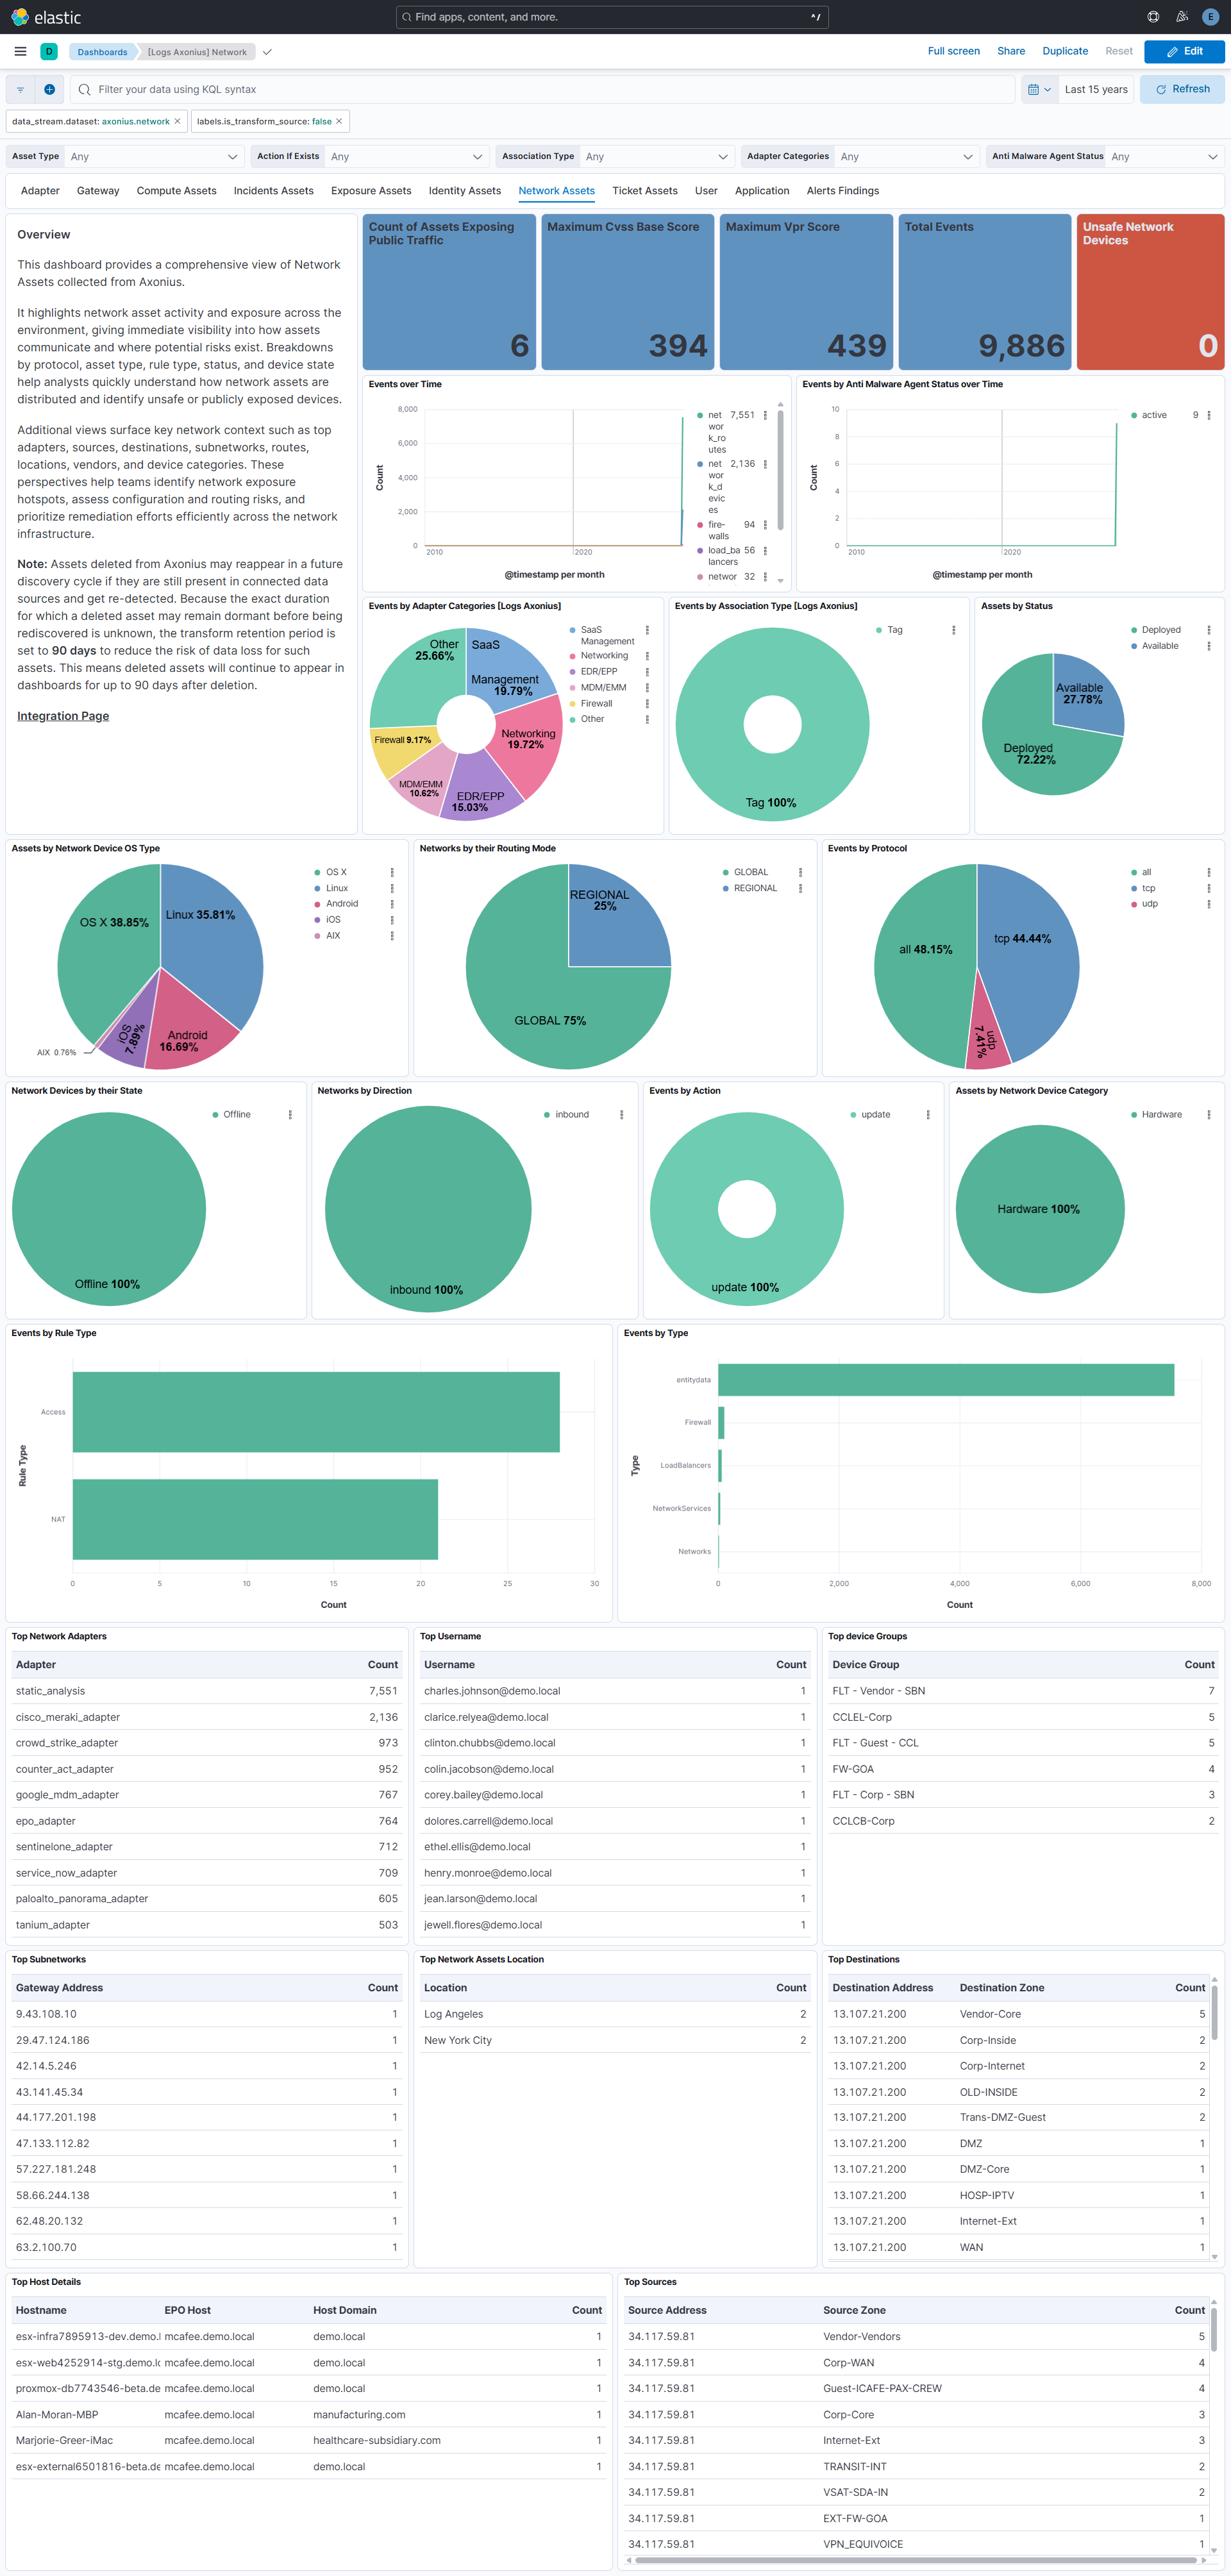This screenshot has height=2576, width=1231.
Task: Open the user avatar E menu
Action: [x=1210, y=17]
